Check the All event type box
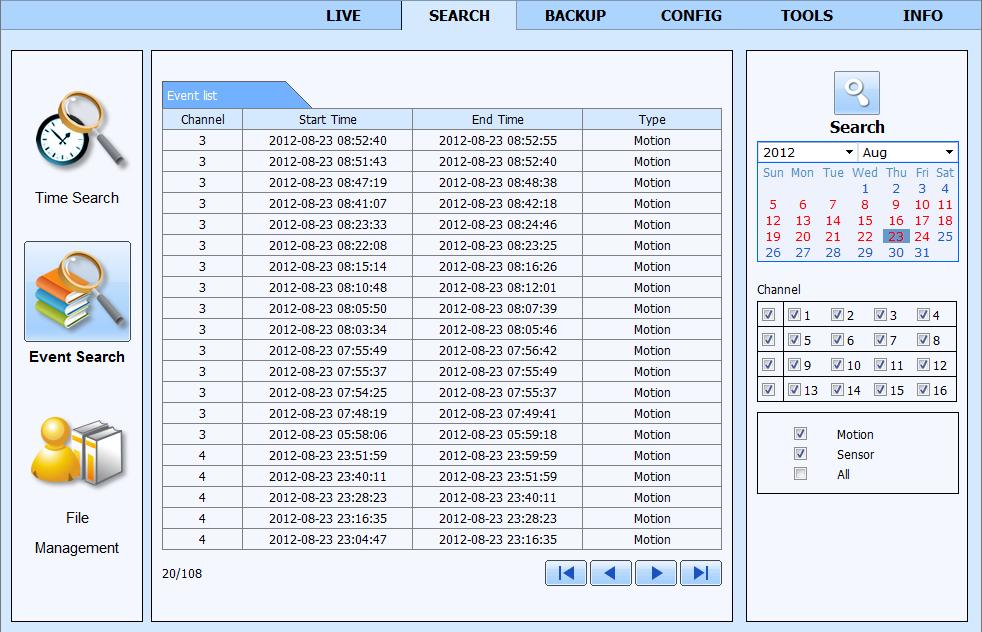982x632 pixels. (x=800, y=474)
